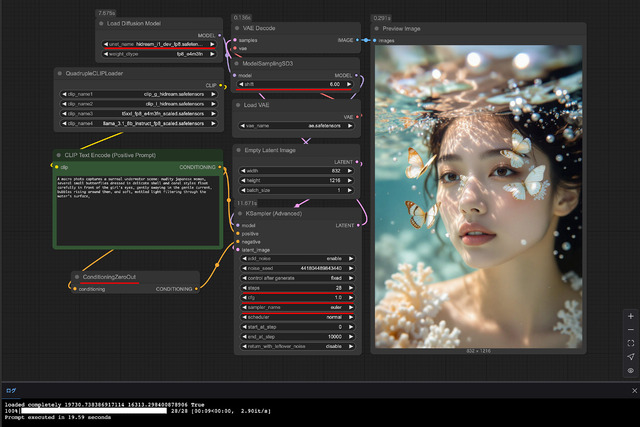Collapse the KSampler (Advanced) node dot
640x427 pixels.
click(238, 213)
